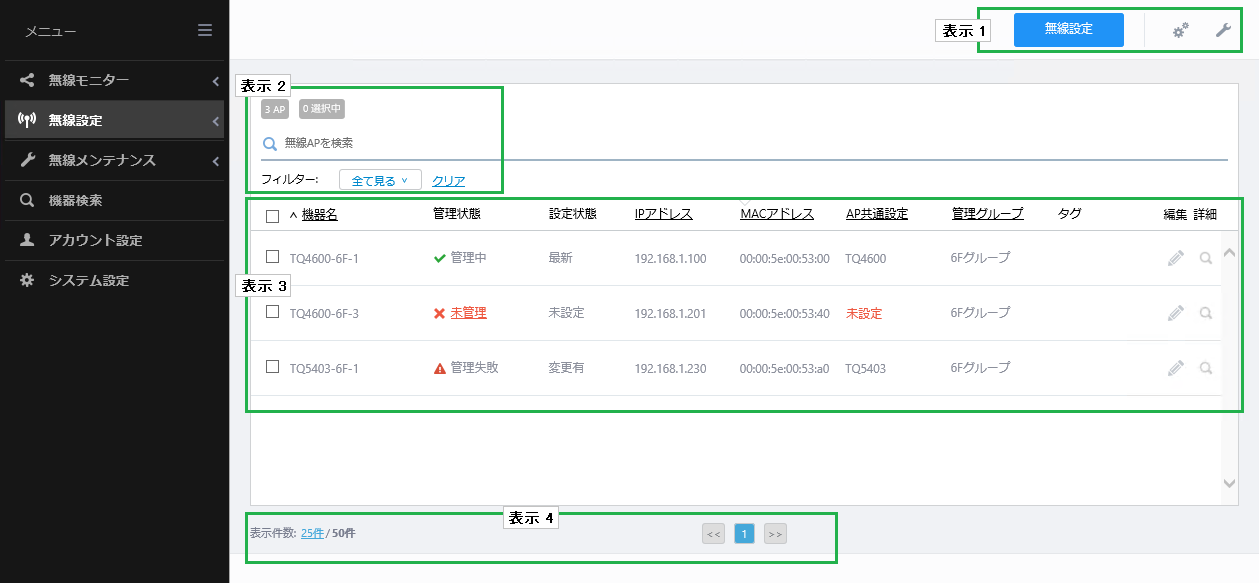Sort by IPアドレス column header

click(x=663, y=214)
